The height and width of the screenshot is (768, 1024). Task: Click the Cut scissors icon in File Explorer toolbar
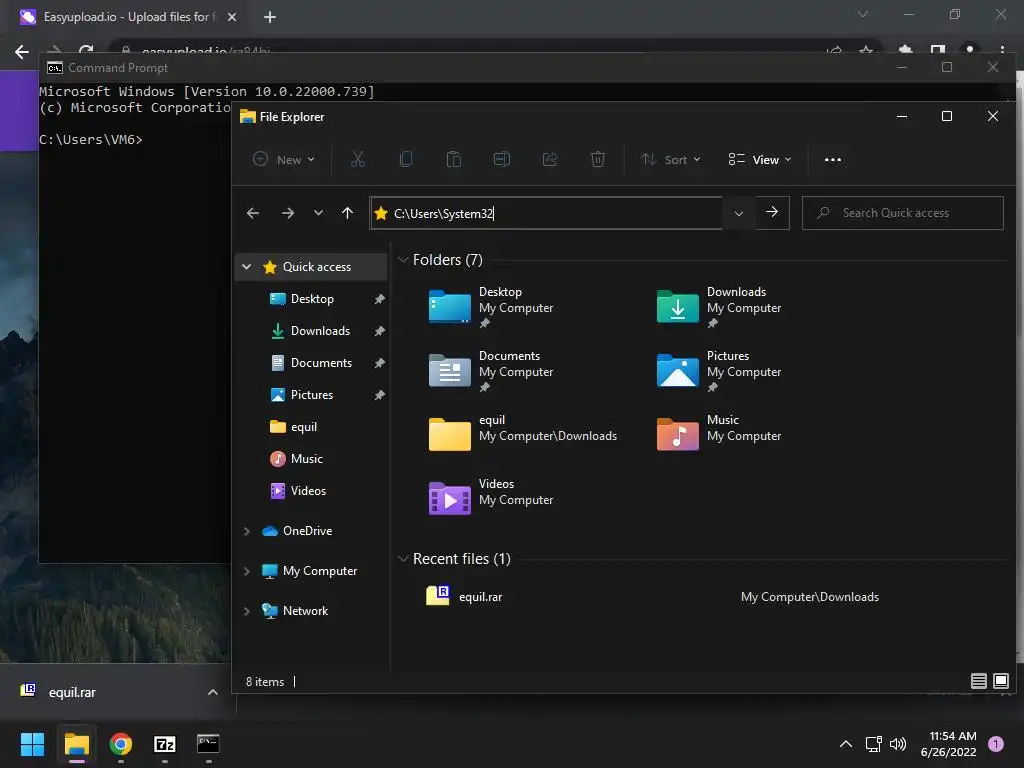pos(358,159)
